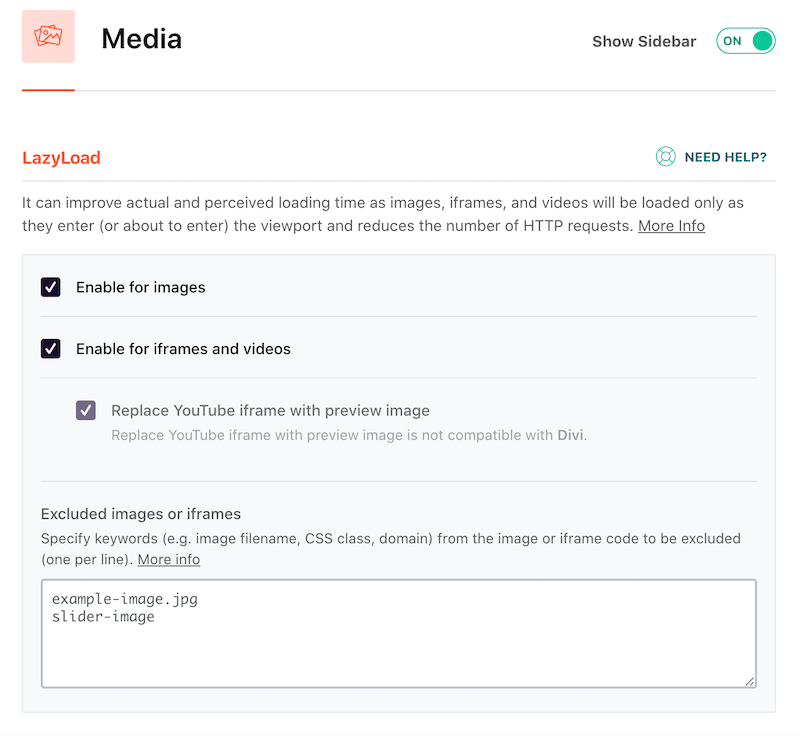Click the Show Sidebar label text
Image resolution: width=800 pixels, height=737 pixels.
[644, 41]
